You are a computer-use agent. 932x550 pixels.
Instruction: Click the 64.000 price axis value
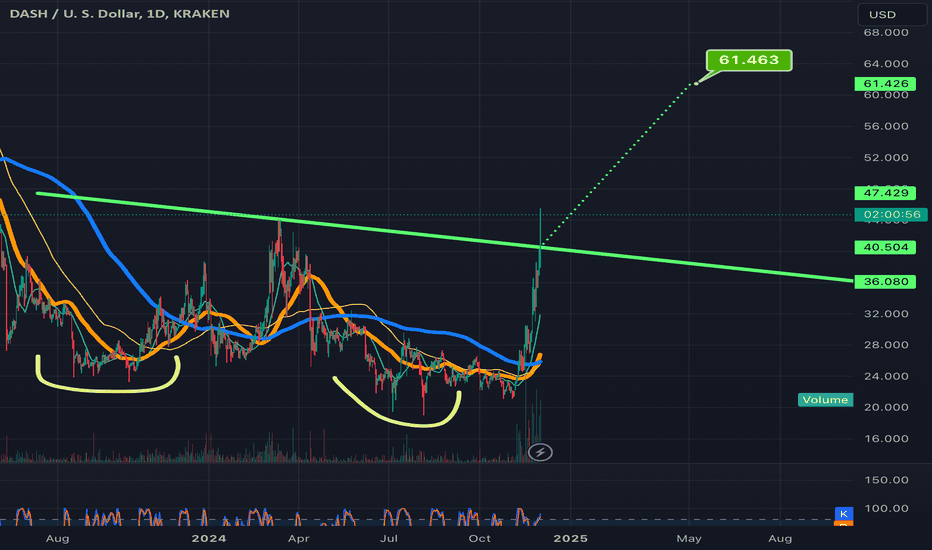[x=886, y=64]
